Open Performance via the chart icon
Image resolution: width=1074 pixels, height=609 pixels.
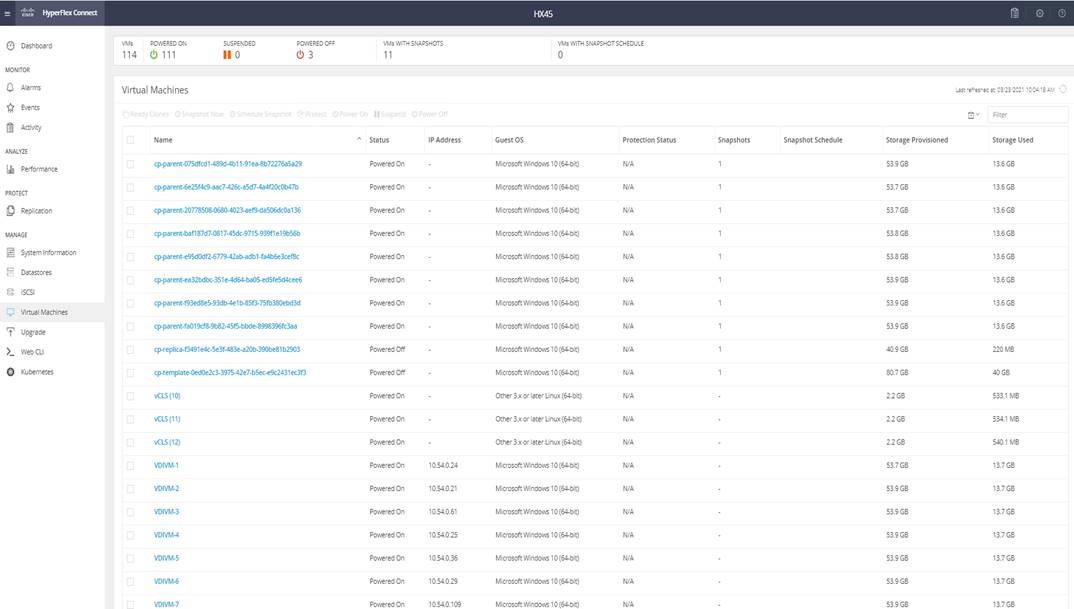[x=10, y=169]
